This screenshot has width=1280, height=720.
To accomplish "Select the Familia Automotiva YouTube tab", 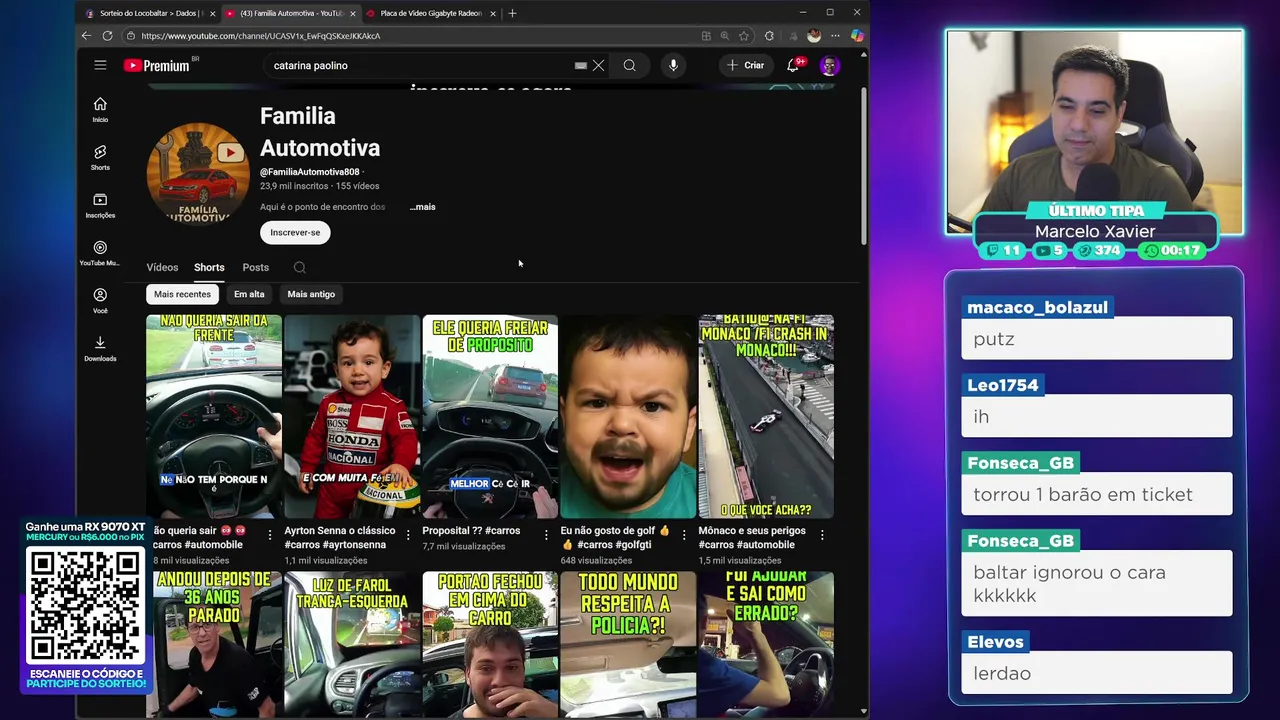I will (x=290, y=13).
